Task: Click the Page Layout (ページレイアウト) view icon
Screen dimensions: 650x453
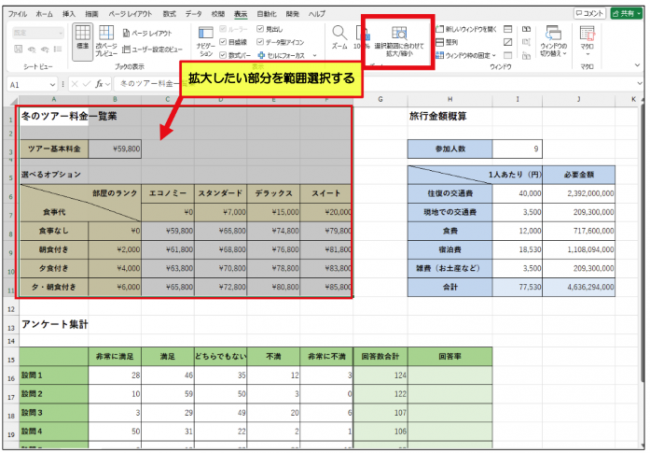Action: (128, 33)
